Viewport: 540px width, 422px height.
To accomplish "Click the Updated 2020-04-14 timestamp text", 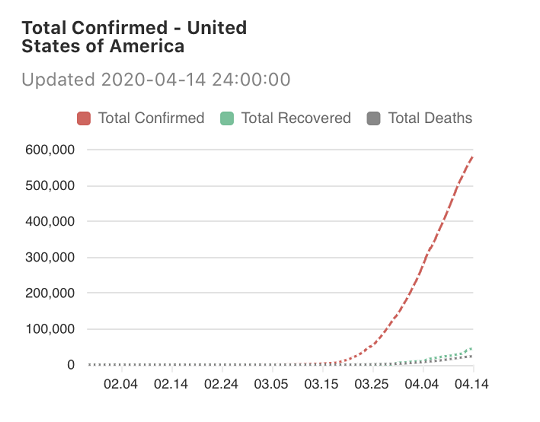I will [156, 80].
